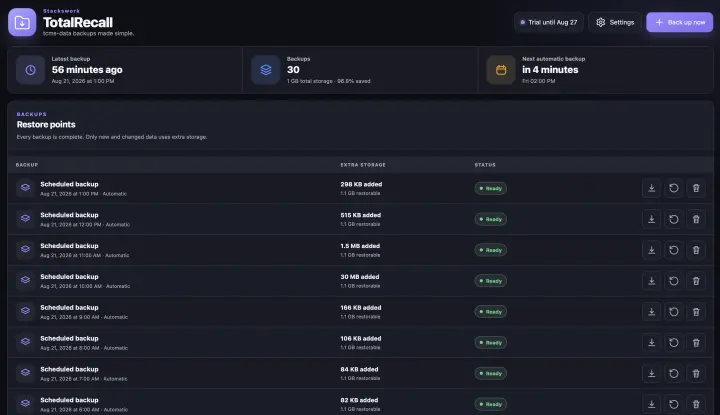The height and width of the screenshot is (415, 720).
Task: Download the 12:00 PM scheduled backup
Action: tap(651, 219)
